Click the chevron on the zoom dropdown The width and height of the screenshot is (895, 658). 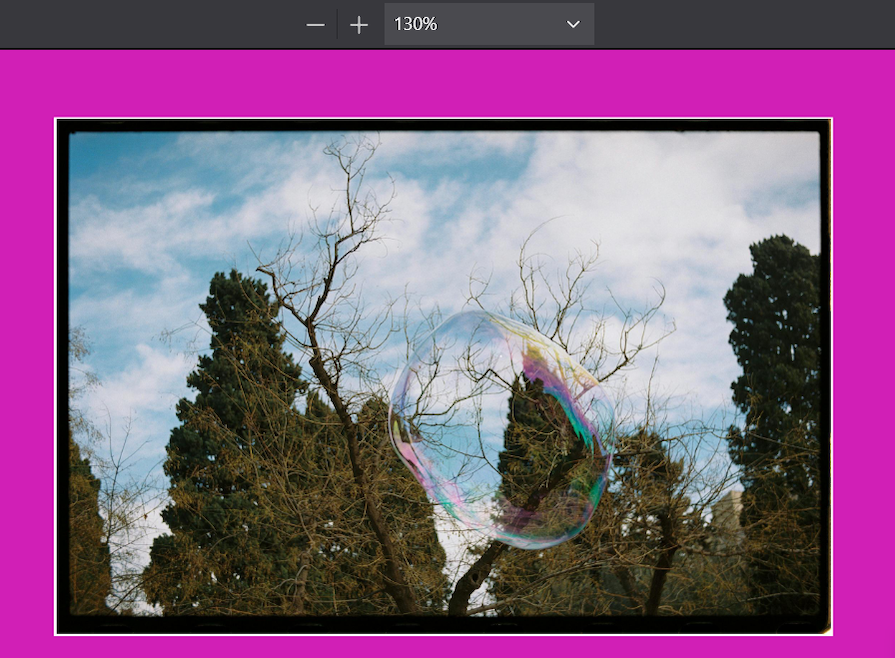pyautogui.click(x=571, y=23)
